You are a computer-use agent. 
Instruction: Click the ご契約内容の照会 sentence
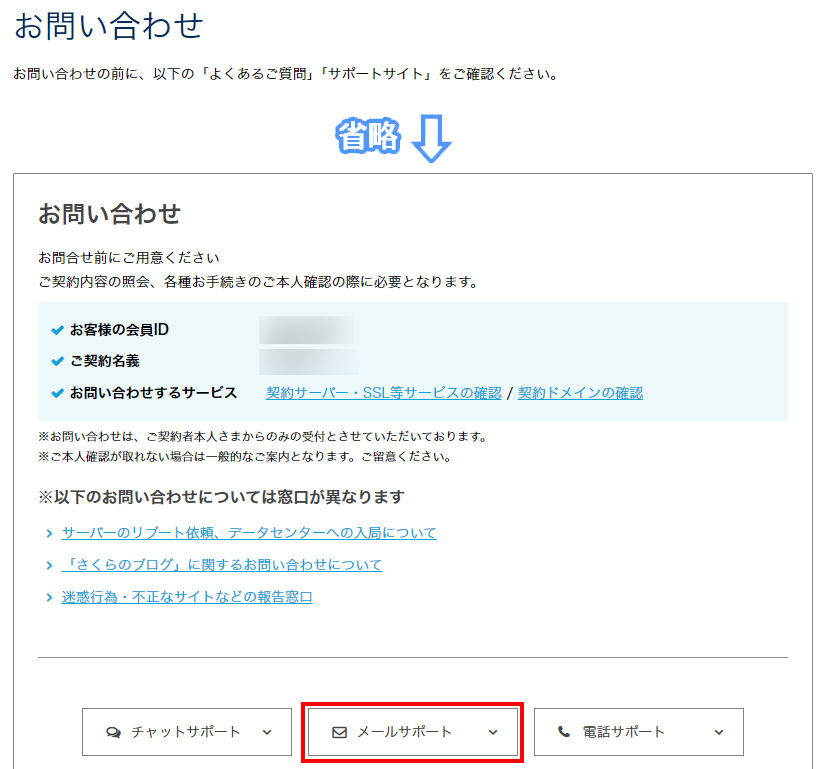tap(258, 282)
